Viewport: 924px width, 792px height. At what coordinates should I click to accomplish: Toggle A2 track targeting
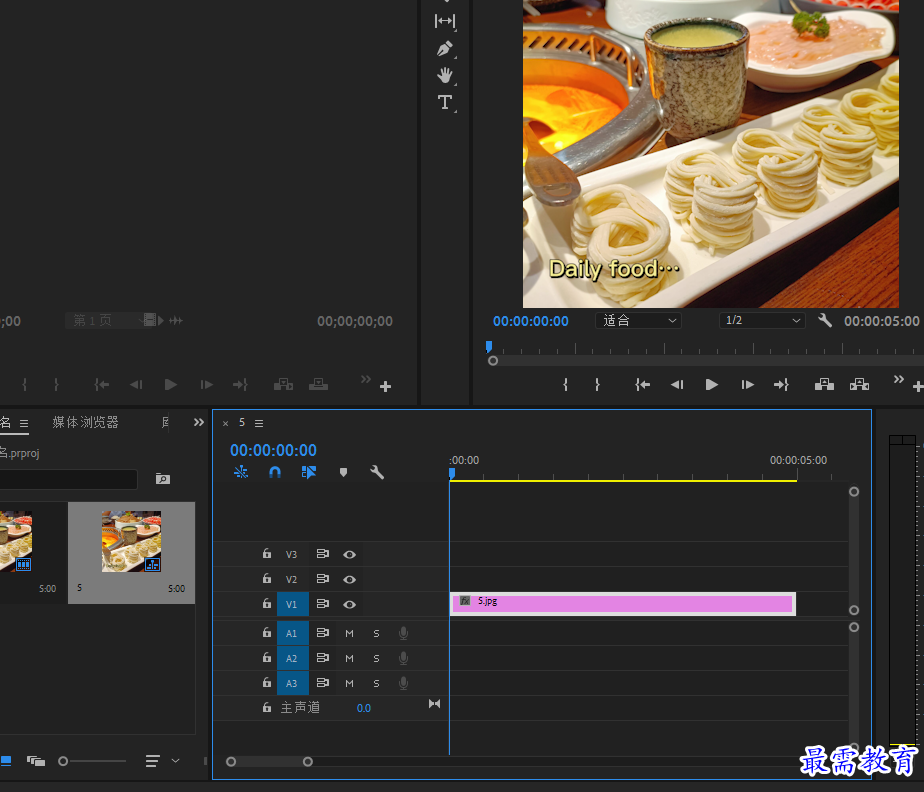292,659
